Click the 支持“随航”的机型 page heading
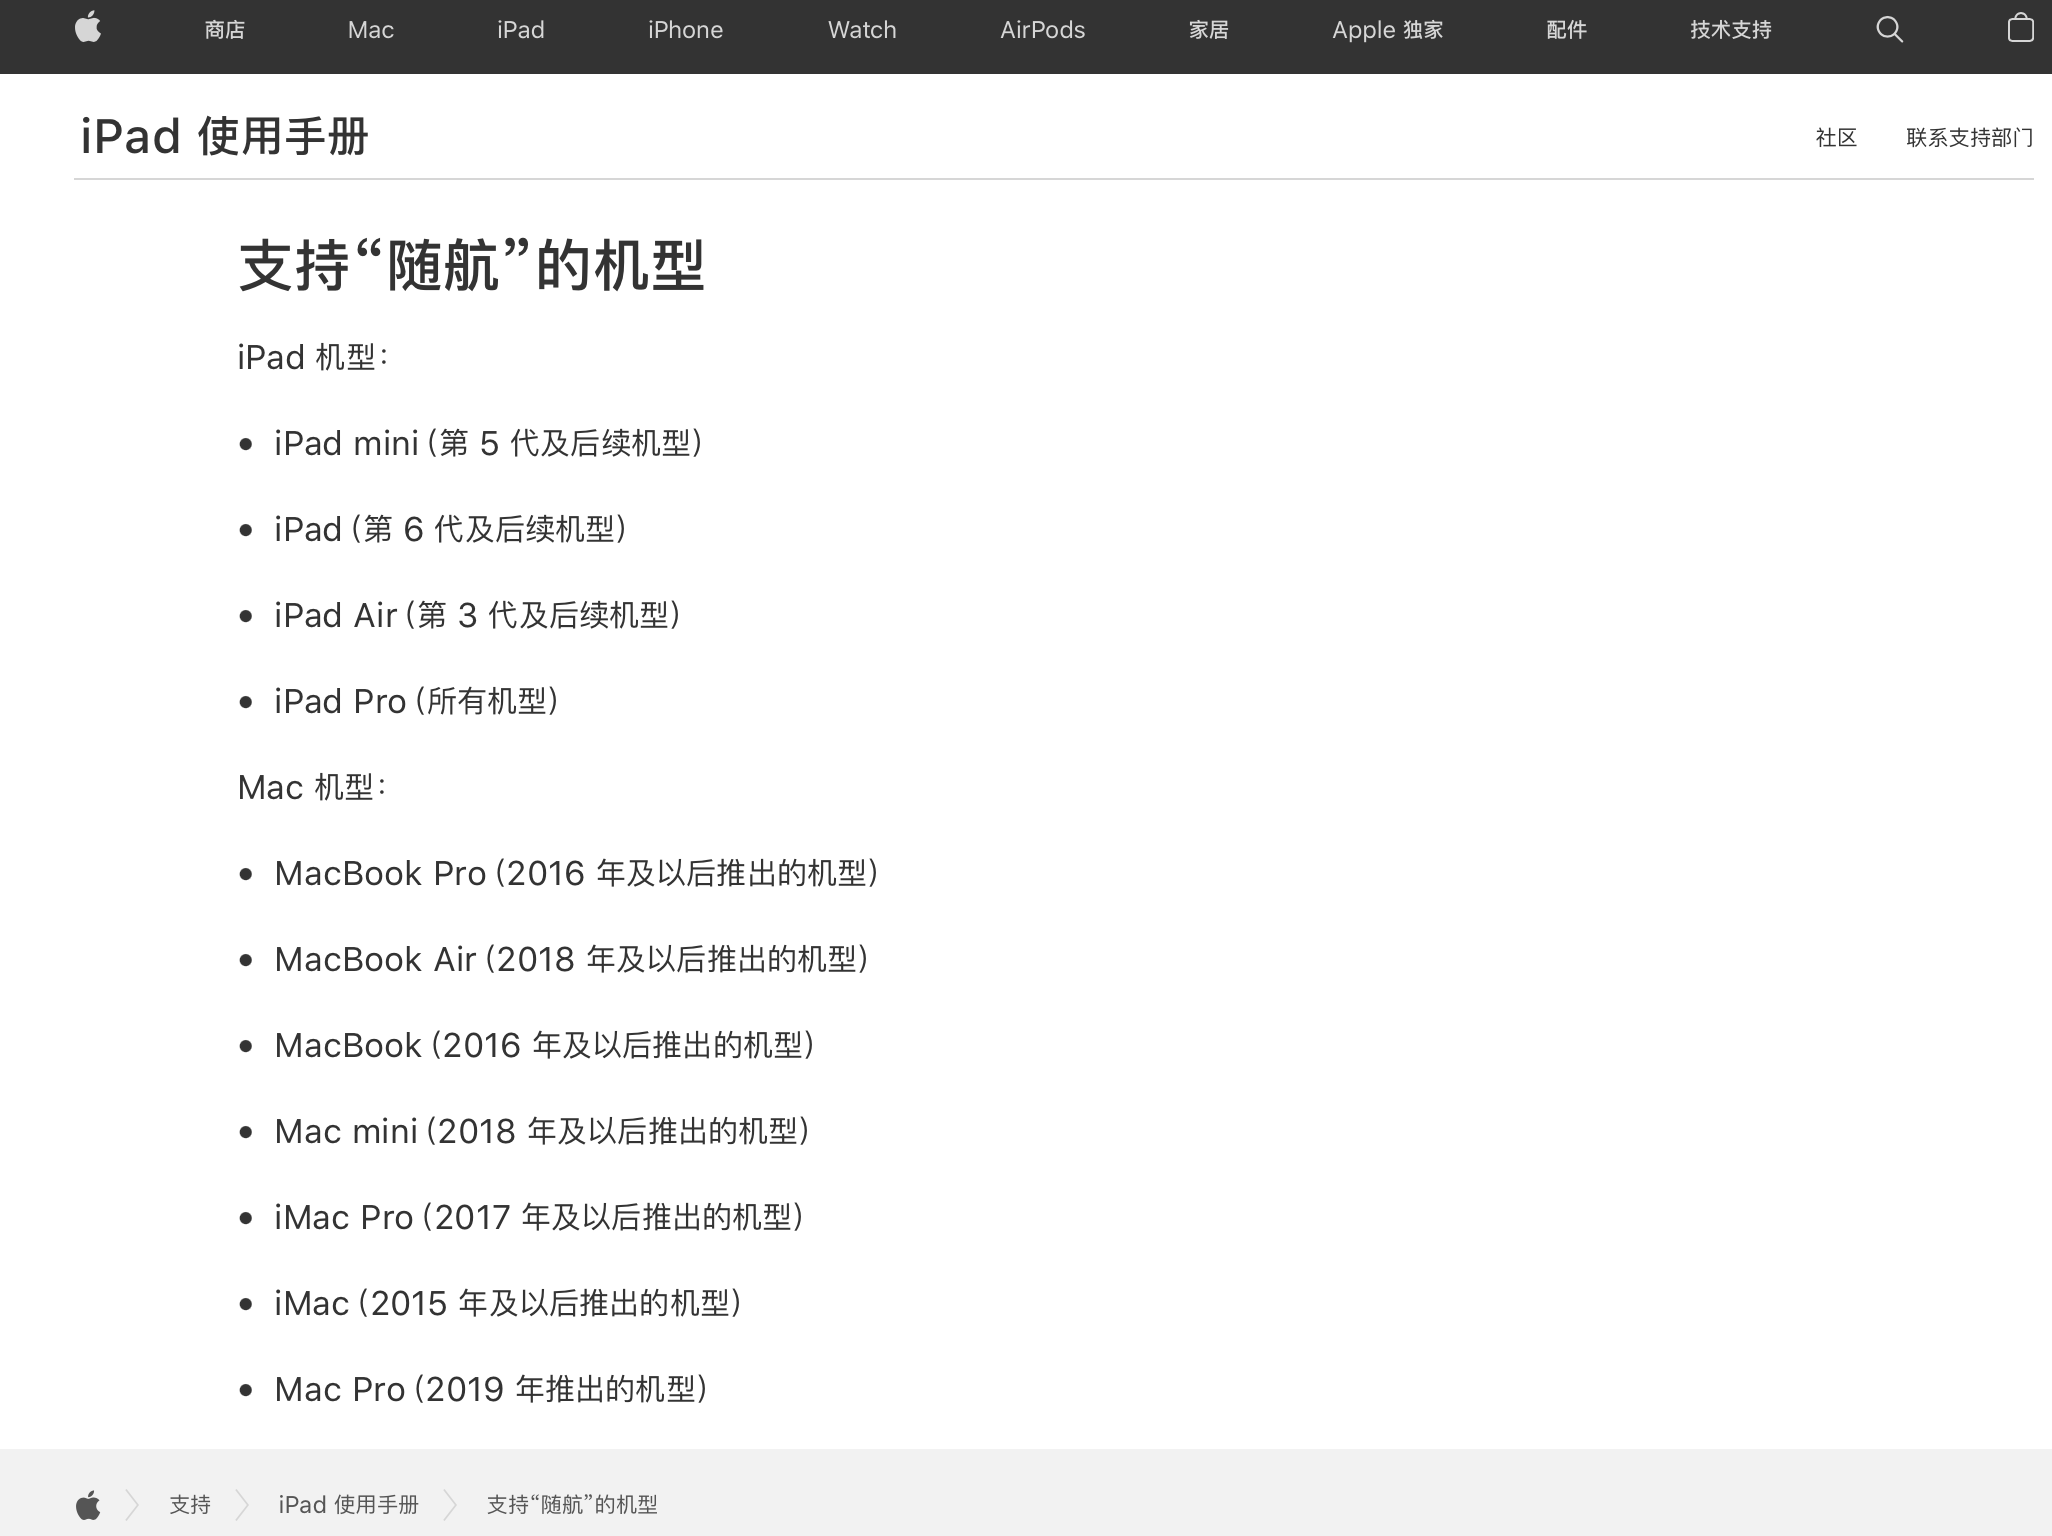The height and width of the screenshot is (1536, 2052). click(x=472, y=265)
